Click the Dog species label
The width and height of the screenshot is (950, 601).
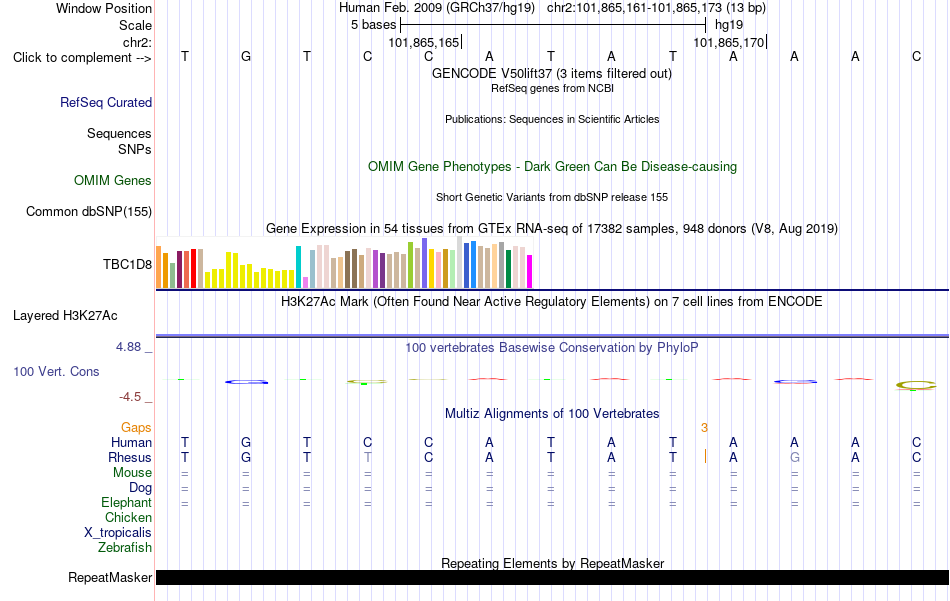click(x=141, y=488)
